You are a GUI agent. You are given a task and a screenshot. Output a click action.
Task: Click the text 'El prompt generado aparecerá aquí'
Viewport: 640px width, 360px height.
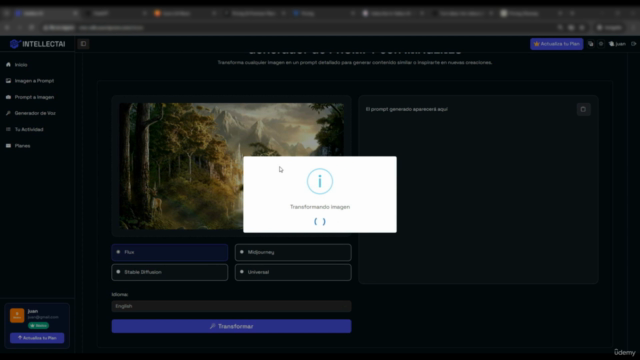pyautogui.click(x=407, y=109)
